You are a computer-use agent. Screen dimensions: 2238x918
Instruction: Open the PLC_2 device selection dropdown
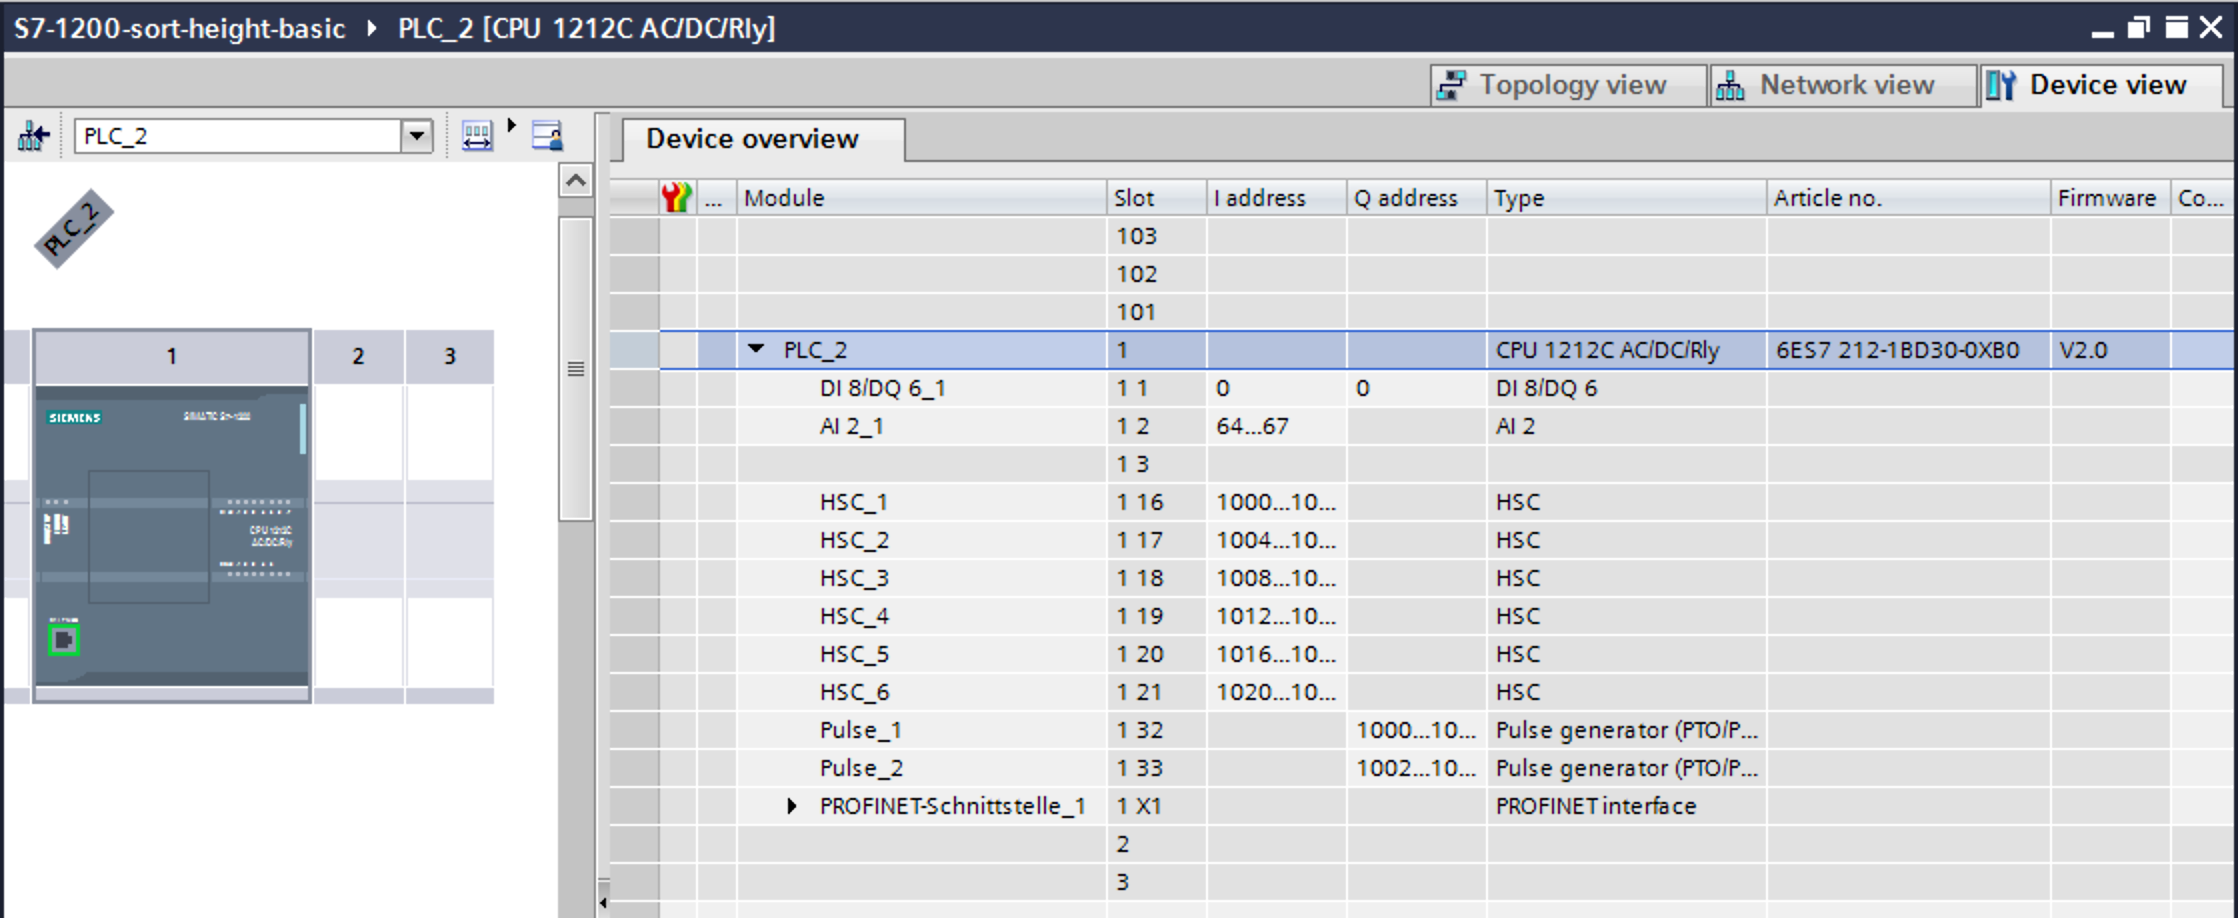pos(416,136)
